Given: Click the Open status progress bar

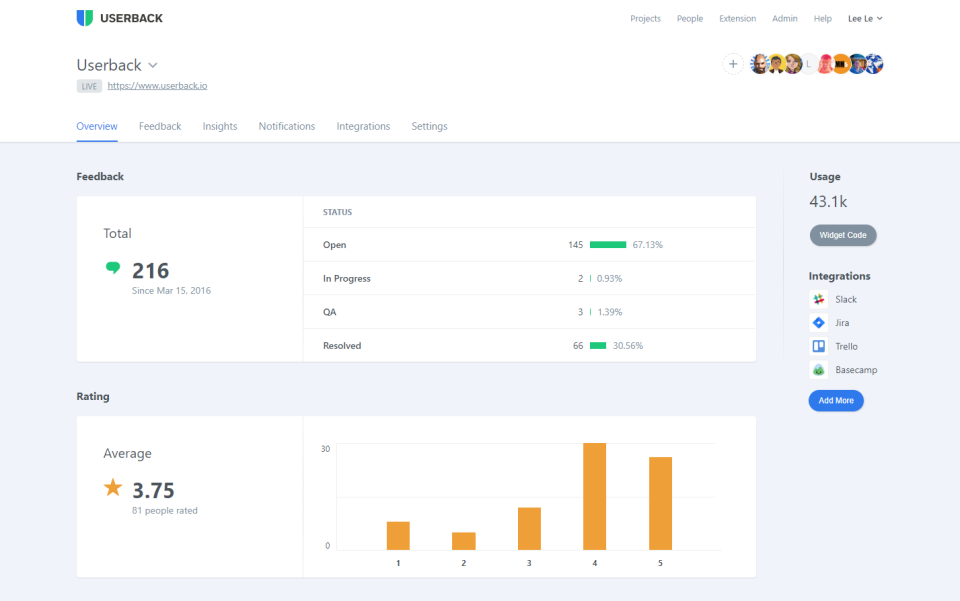Looking at the screenshot, I should point(608,245).
